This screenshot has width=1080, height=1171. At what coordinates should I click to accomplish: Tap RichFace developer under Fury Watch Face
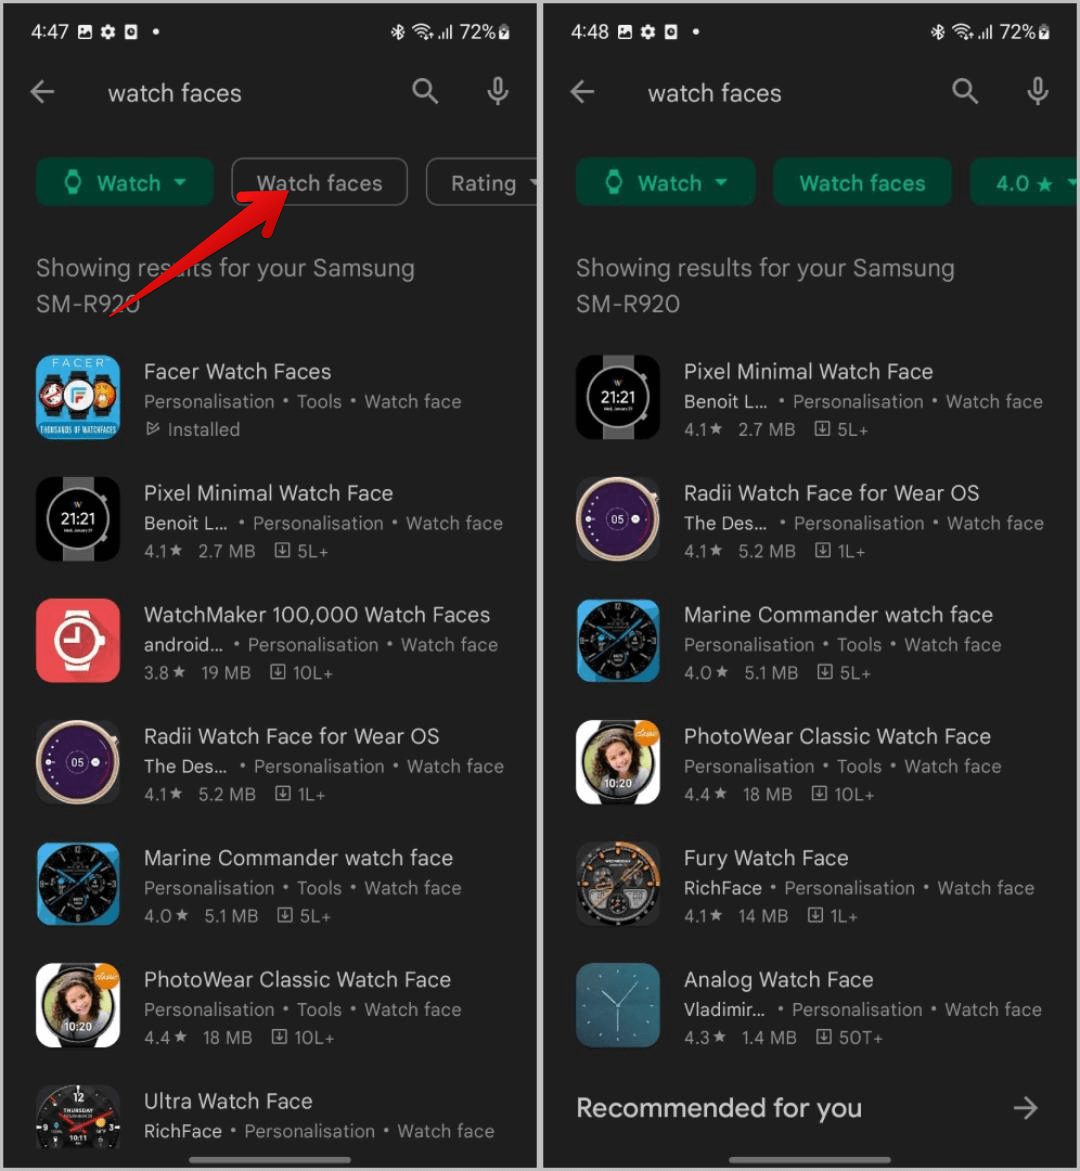722,888
